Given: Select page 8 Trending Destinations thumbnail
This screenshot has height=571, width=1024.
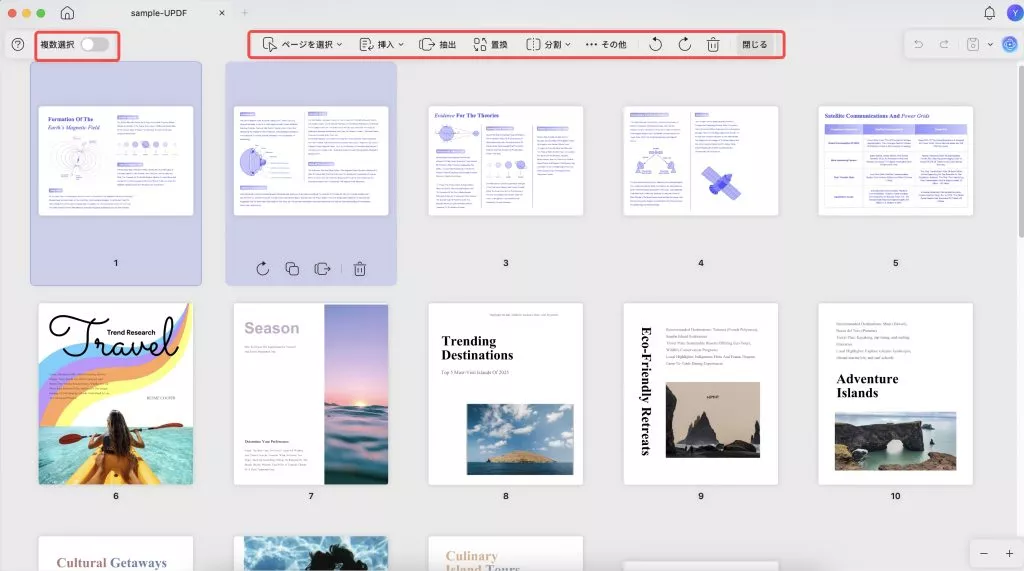Looking at the screenshot, I should (505, 394).
